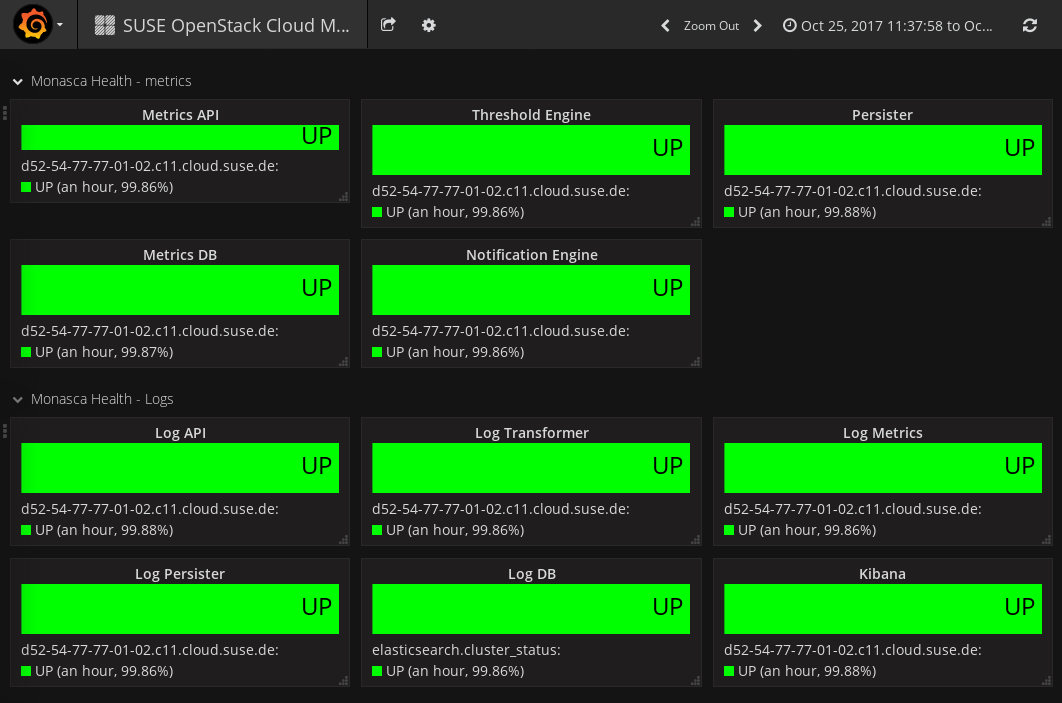Screen dimensions: 1062x703
Task: Click the refresh dashboard icon
Action: click(1029, 26)
